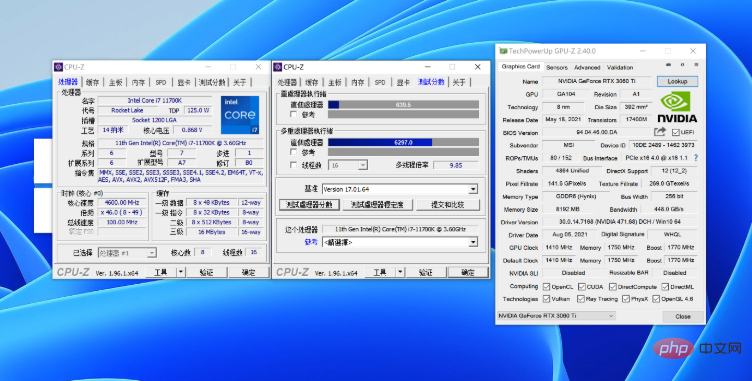
Task: Open the 处理器 #1 selection dropdown
Action: coord(152,252)
